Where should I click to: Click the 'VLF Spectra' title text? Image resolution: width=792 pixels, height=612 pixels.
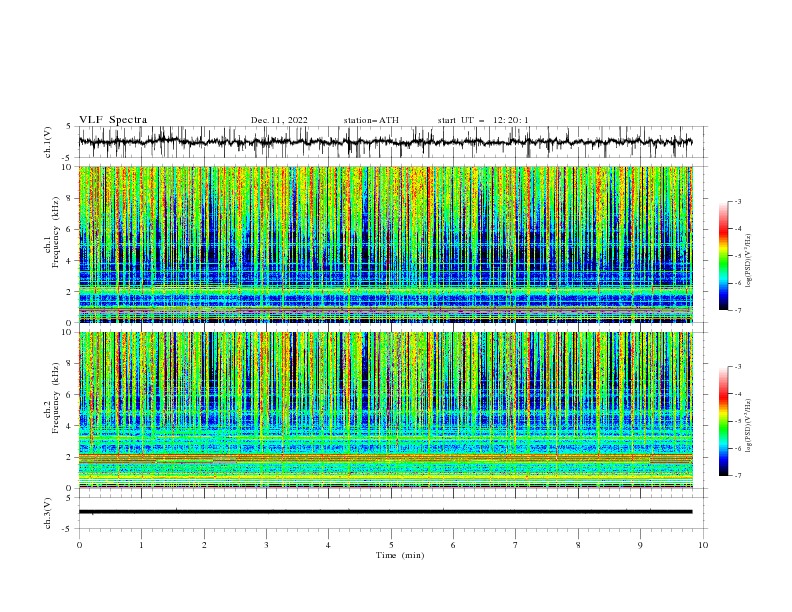(113, 120)
